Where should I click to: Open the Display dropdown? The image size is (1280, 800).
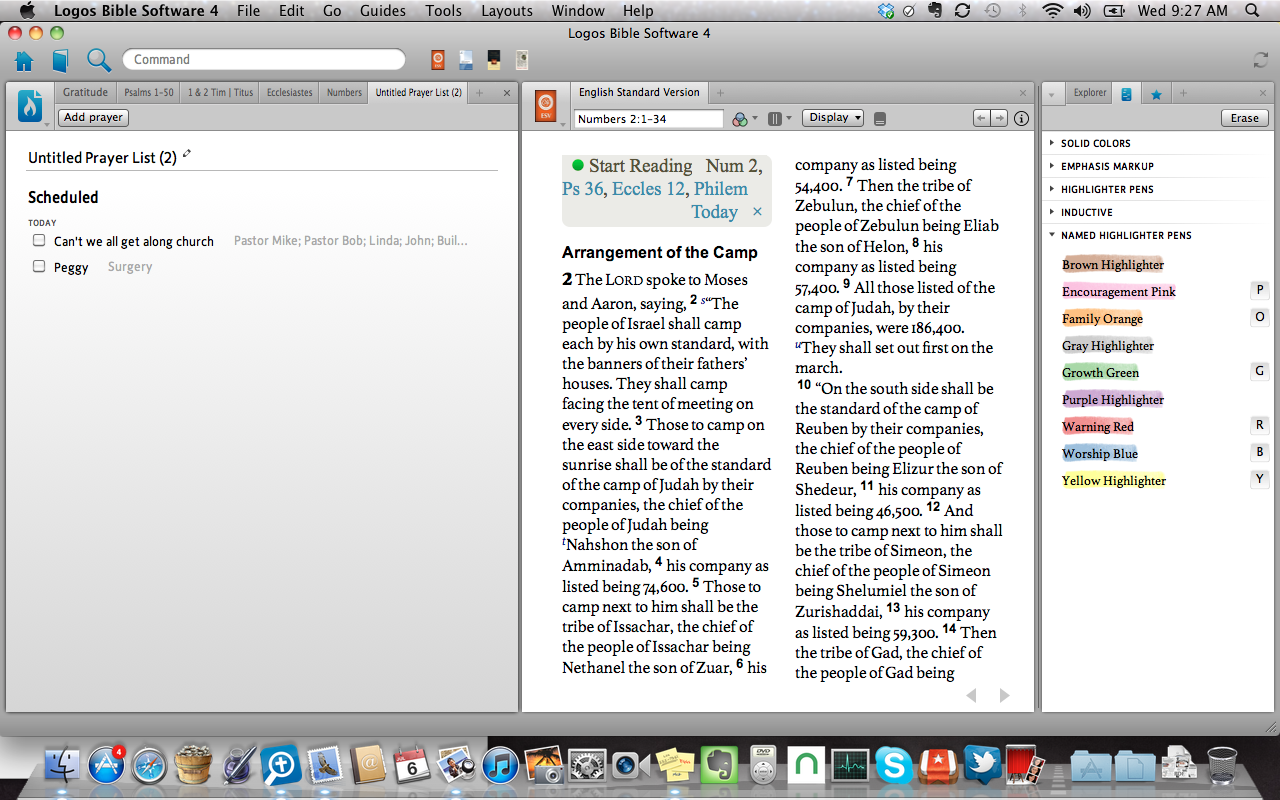pyautogui.click(x=833, y=118)
